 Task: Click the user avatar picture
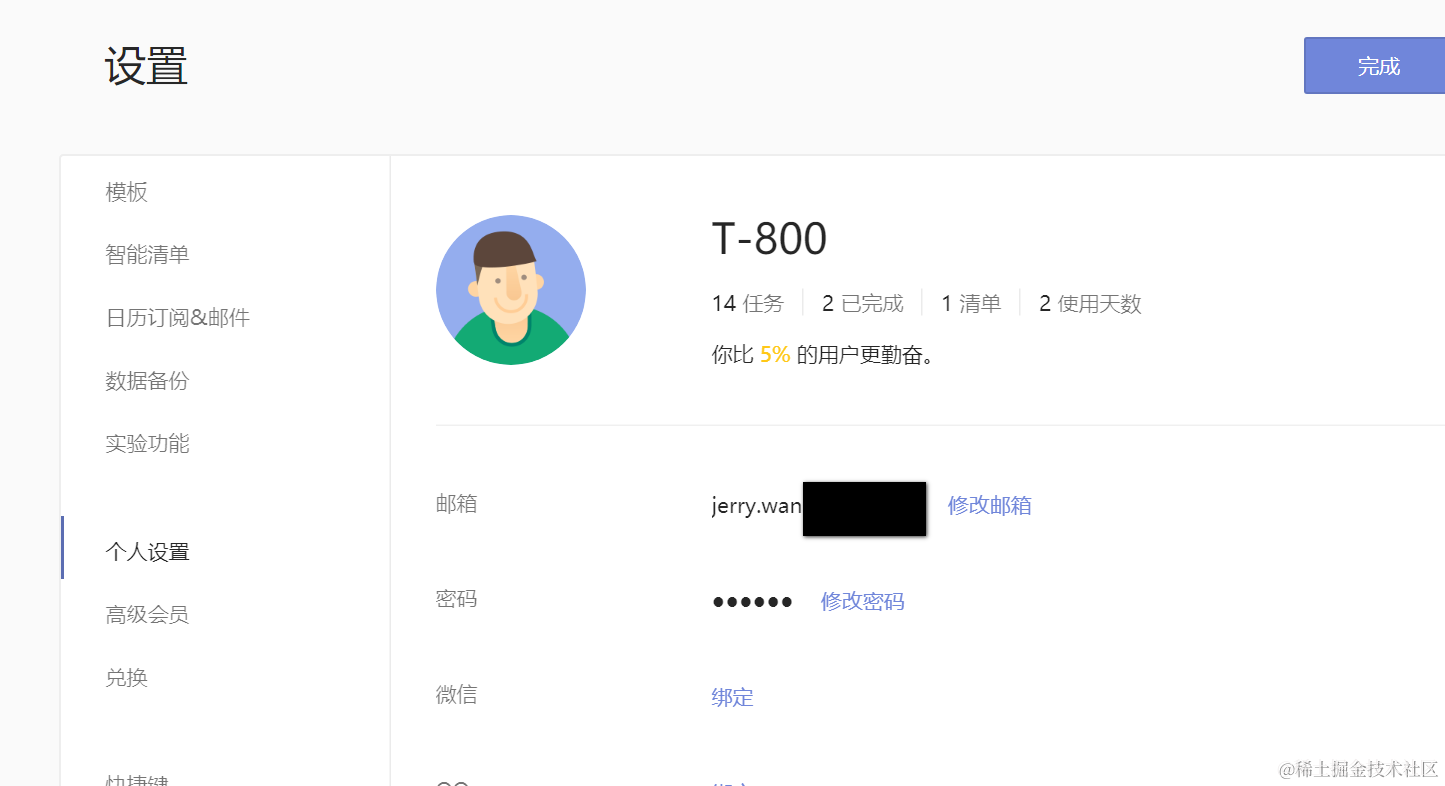pyautogui.click(x=511, y=290)
